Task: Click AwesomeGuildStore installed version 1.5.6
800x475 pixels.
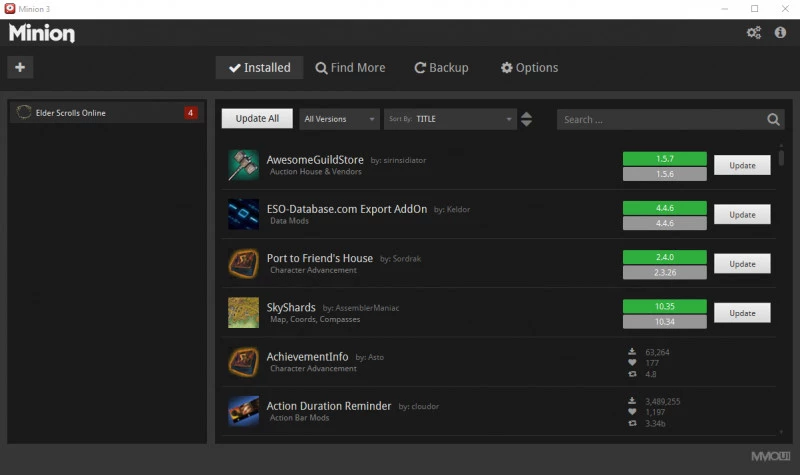Action: tap(664, 174)
